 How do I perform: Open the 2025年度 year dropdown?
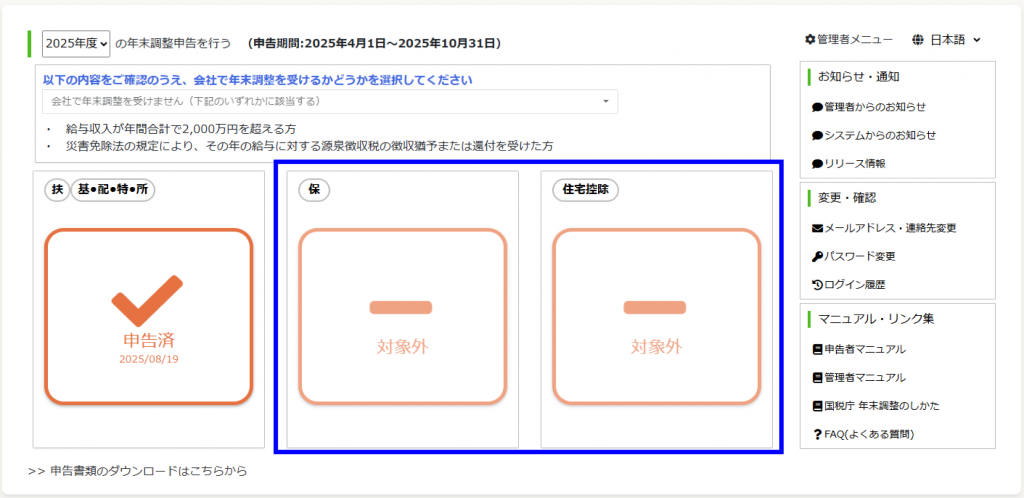(76, 43)
